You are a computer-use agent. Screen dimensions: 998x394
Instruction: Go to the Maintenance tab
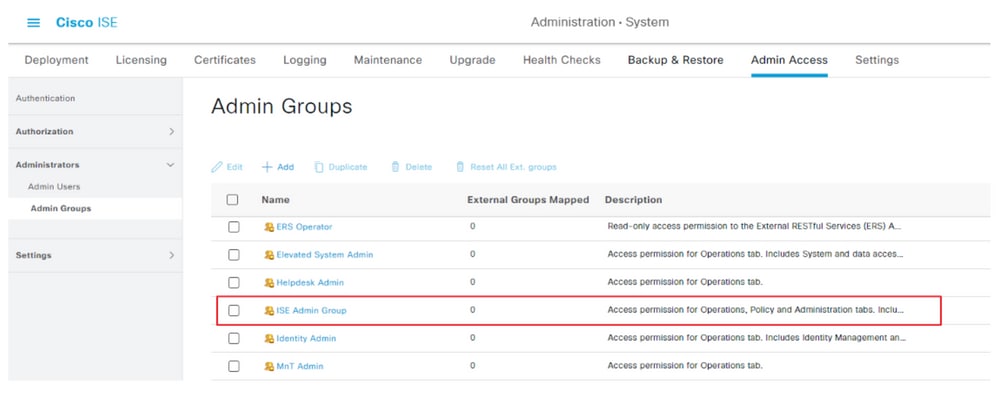pyautogui.click(x=388, y=60)
